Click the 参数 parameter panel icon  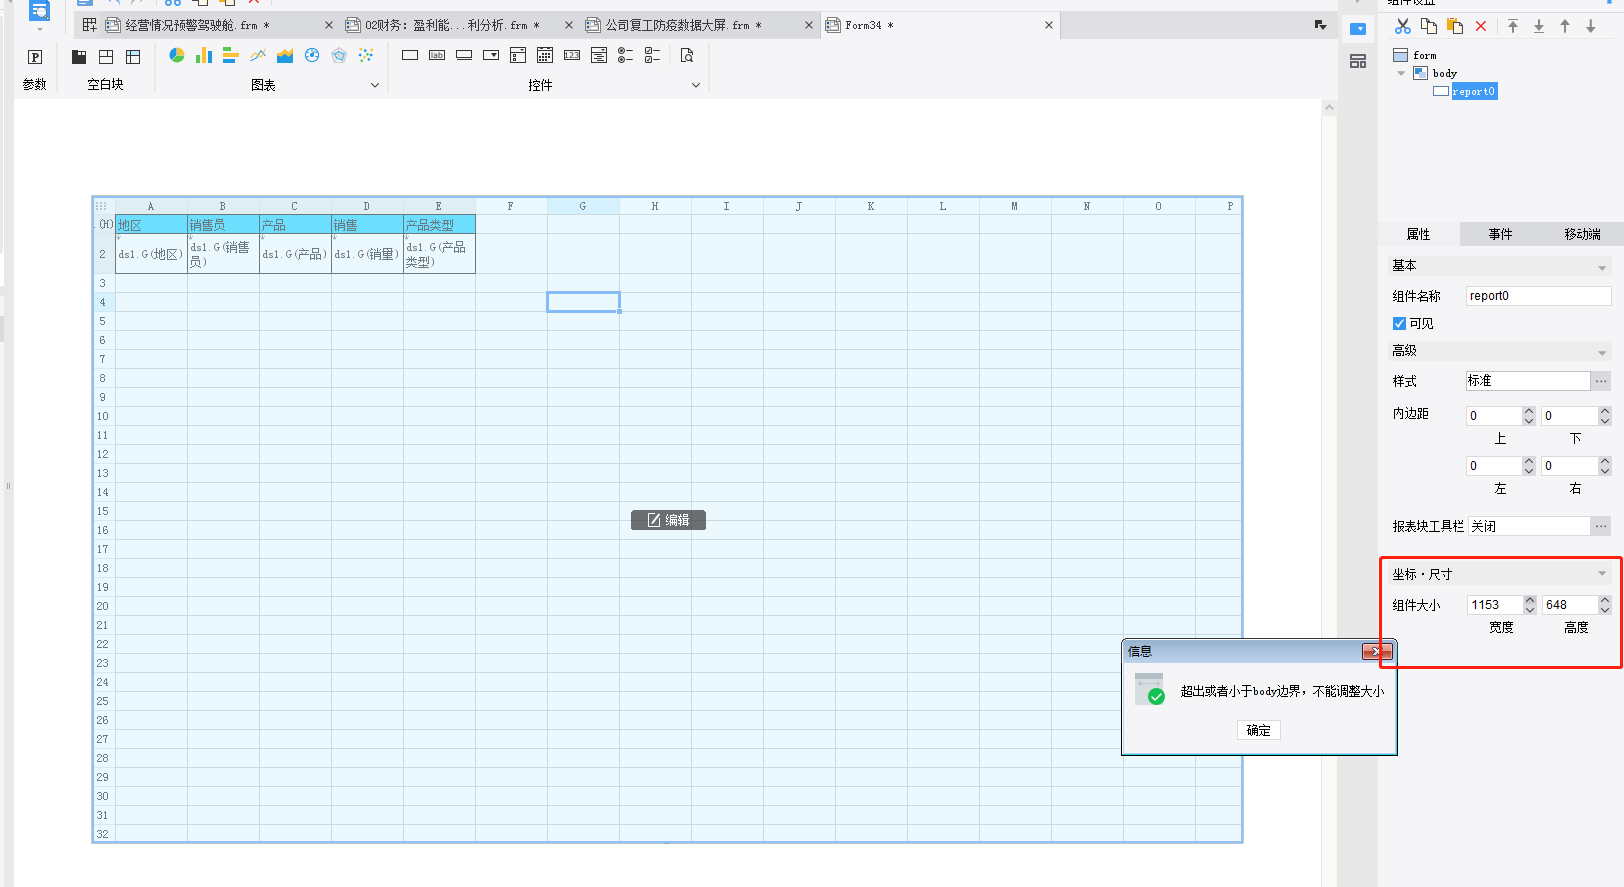click(x=35, y=57)
